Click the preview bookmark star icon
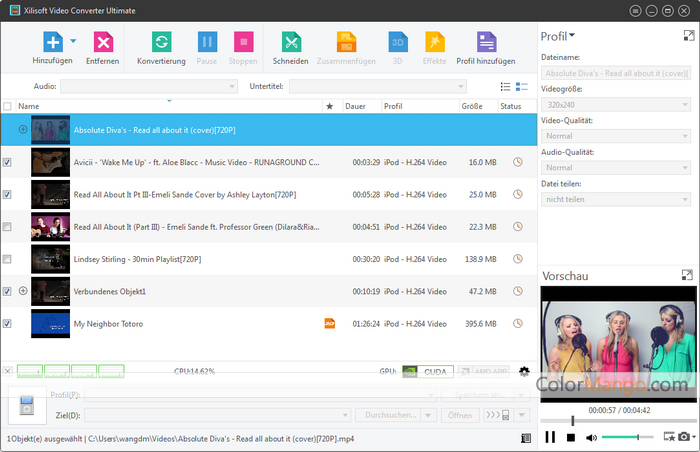This screenshot has width=700, height=452. (x=669, y=436)
